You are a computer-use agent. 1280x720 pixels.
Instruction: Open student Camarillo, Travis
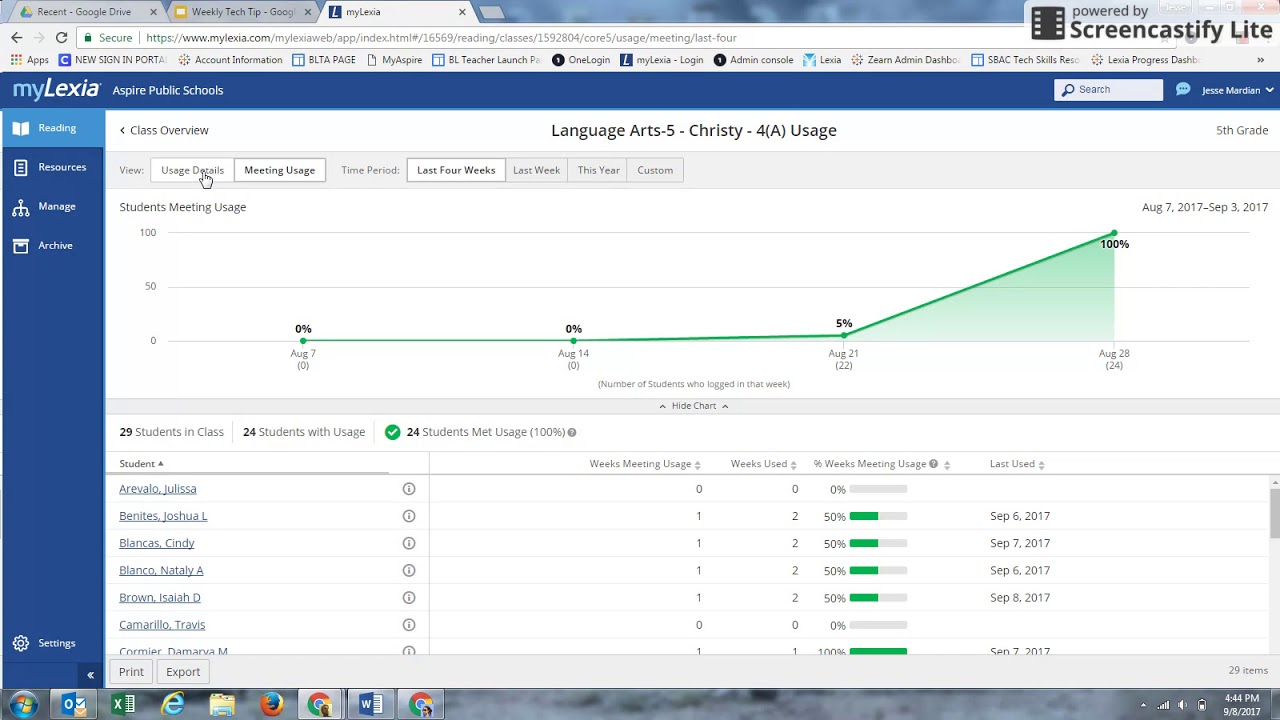(x=162, y=625)
